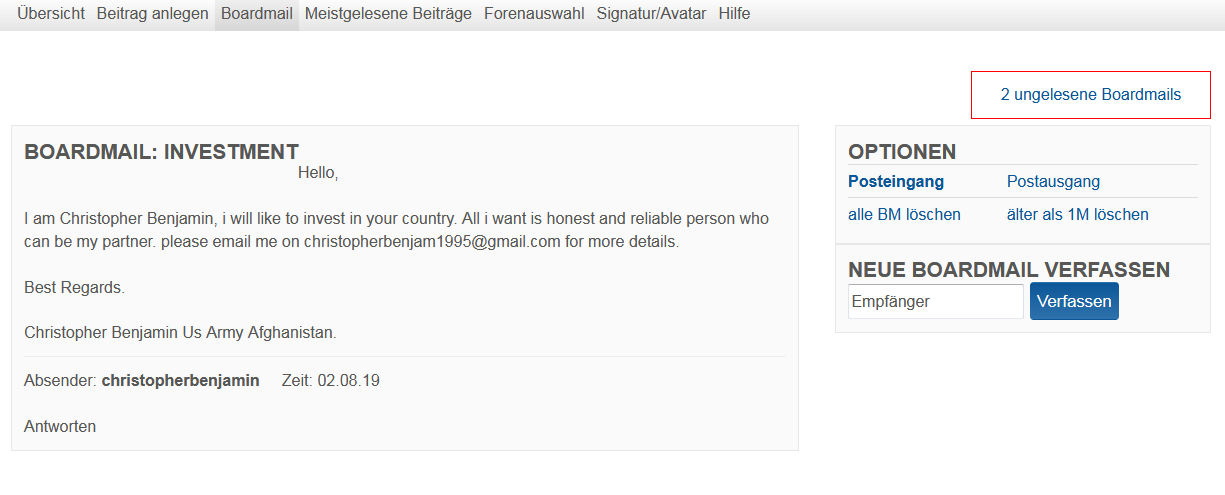
Task: Open sender christopherbenjamin's profile
Action: coord(180,380)
